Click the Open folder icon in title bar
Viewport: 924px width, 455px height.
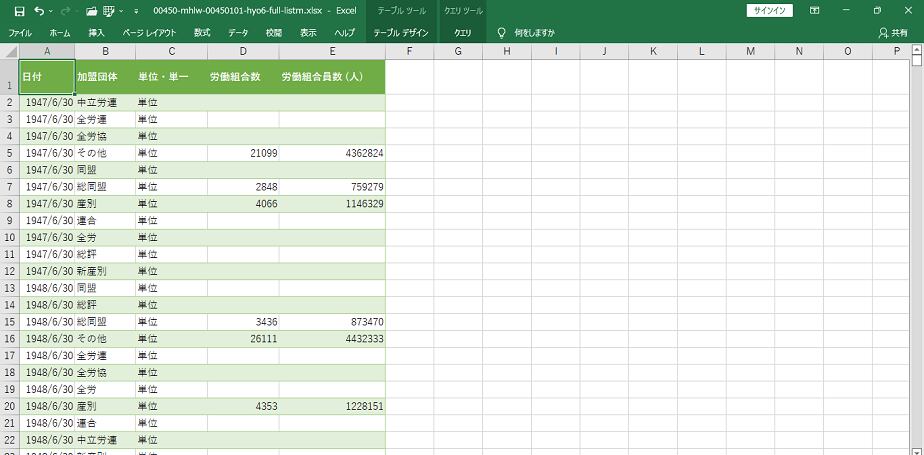(93, 10)
